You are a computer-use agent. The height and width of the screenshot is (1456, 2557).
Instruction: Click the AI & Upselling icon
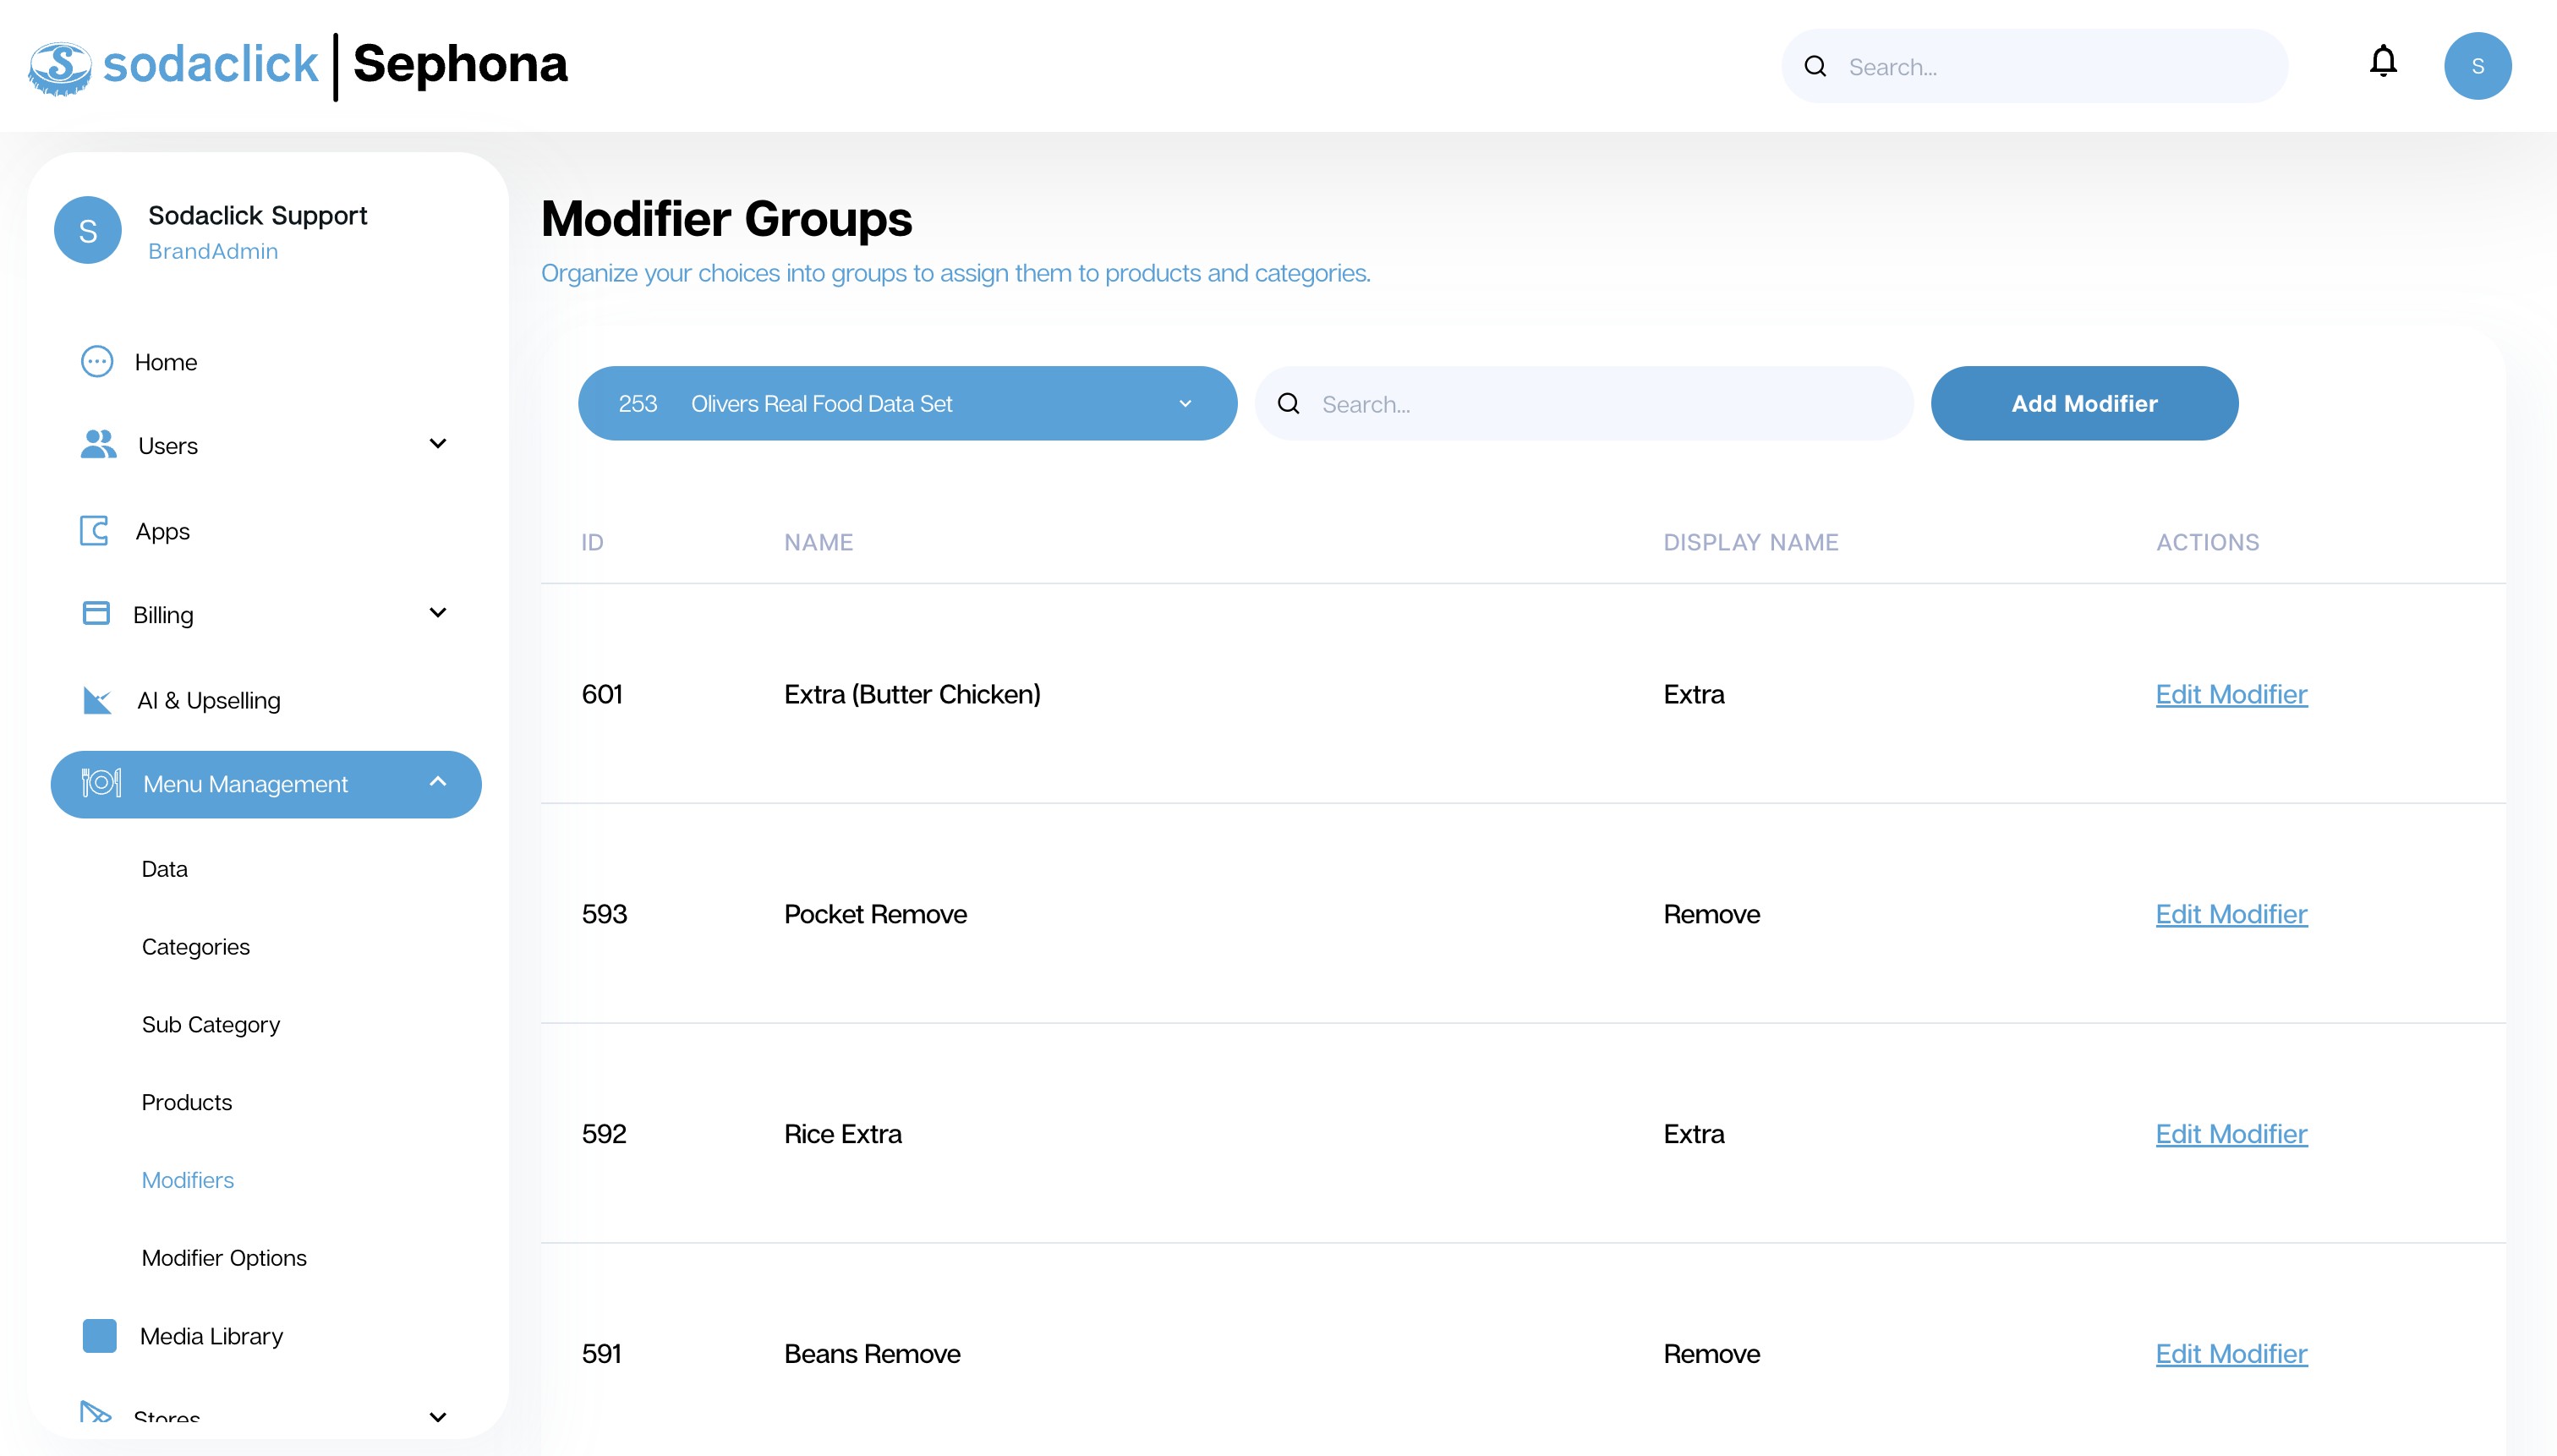[x=97, y=700]
